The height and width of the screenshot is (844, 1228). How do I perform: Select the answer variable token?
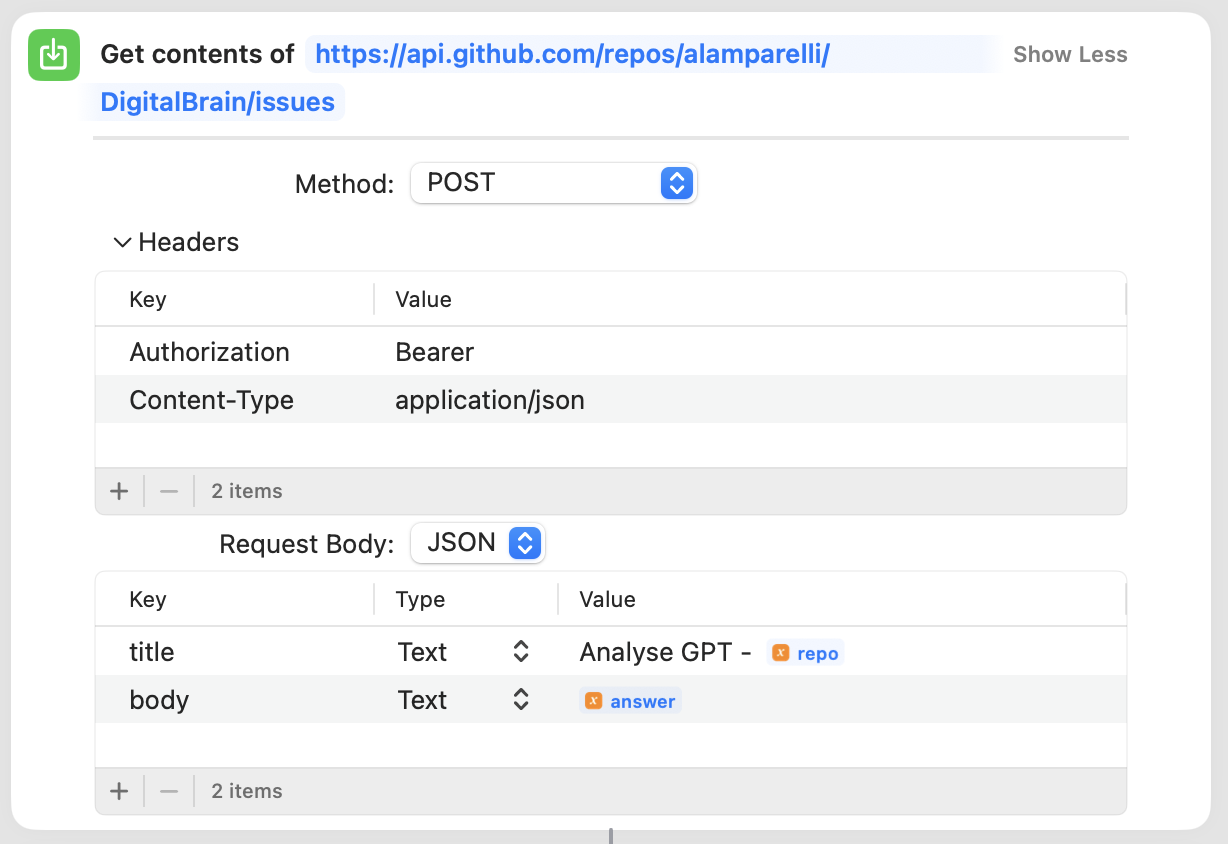[630, 700]
